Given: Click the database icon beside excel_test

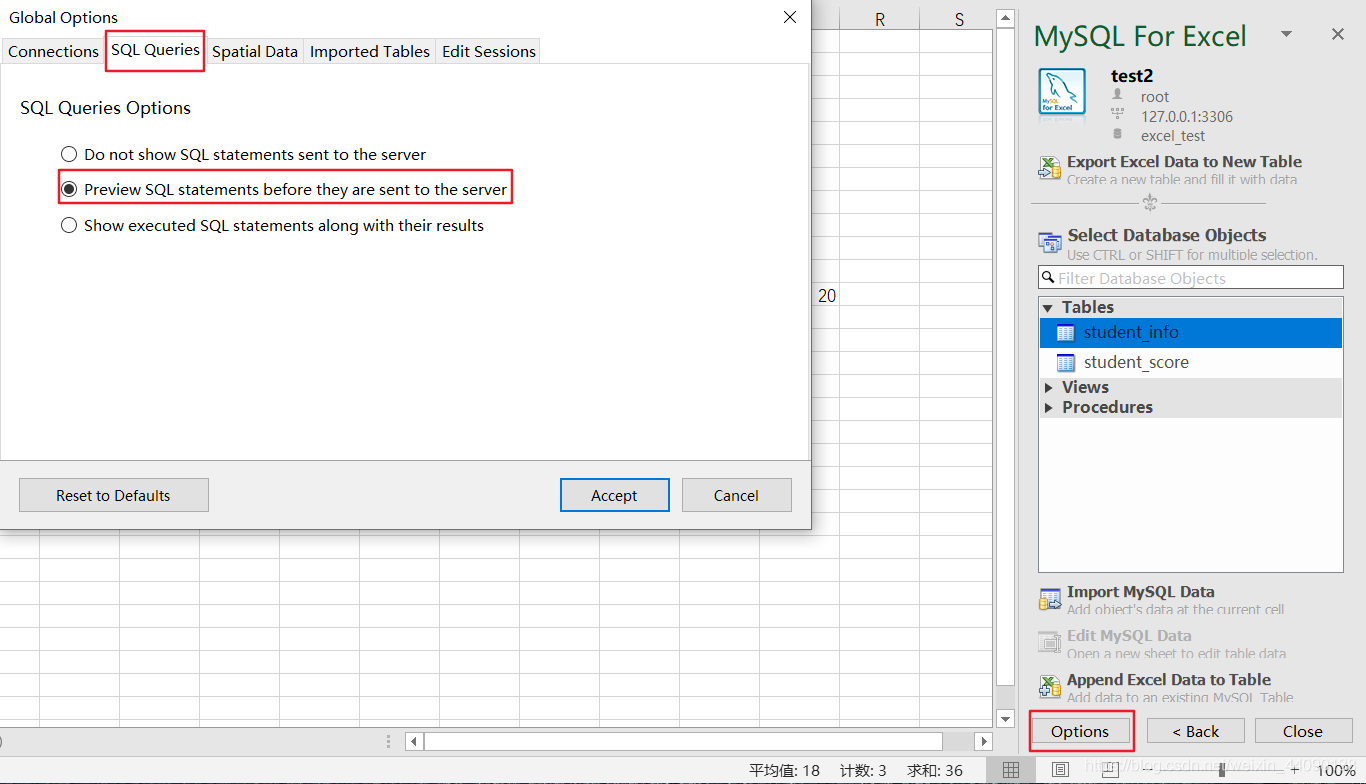Looking at the screenshot, I should pyautogui.click(x=1117, y=134).
